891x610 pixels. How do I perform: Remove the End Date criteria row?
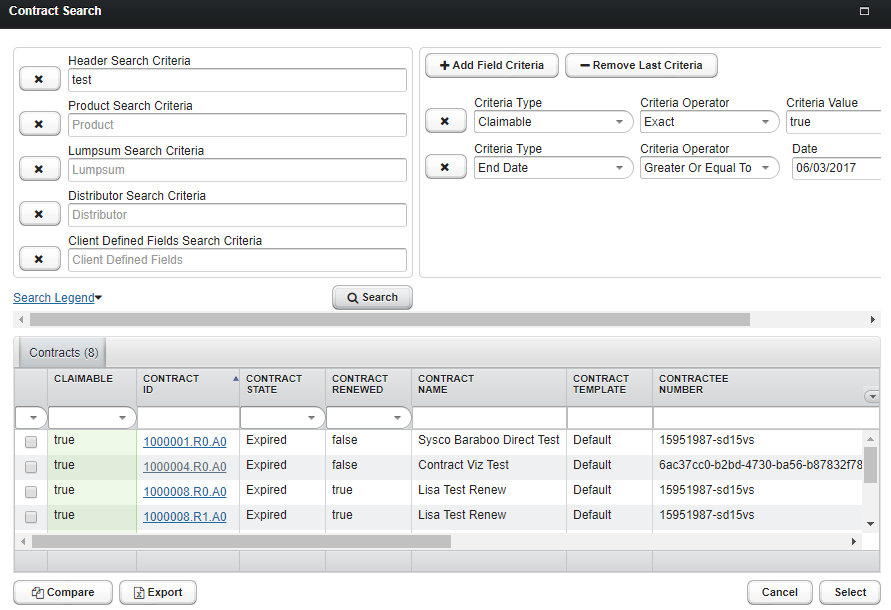click(445, 168)
